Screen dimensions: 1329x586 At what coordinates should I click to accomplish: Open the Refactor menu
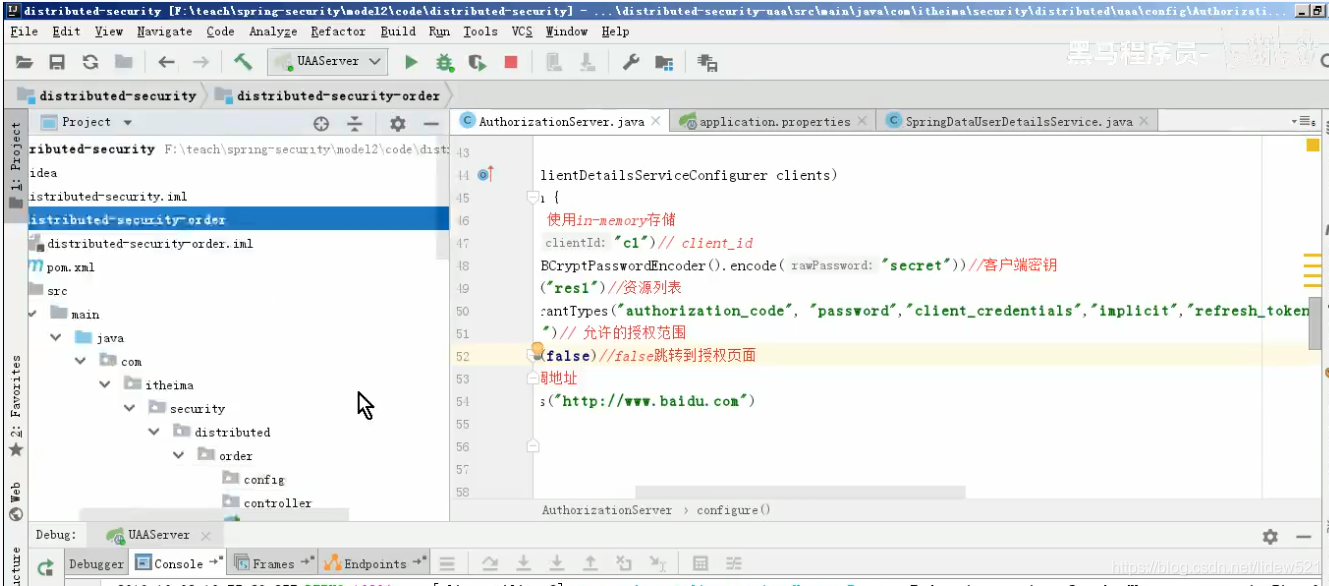pos(338,31)
